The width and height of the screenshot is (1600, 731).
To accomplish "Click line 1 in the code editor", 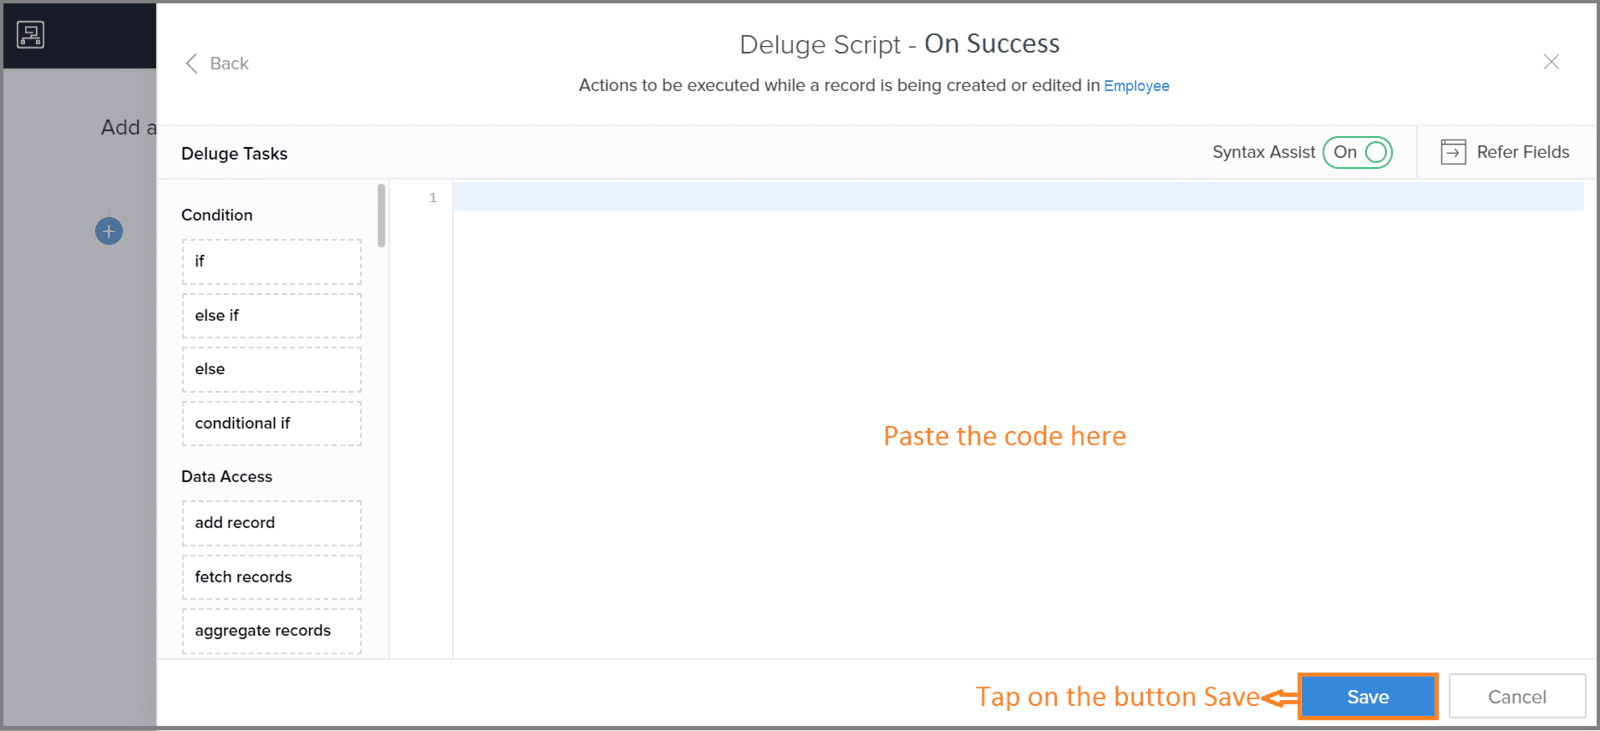I will (x=1018, y=197).
